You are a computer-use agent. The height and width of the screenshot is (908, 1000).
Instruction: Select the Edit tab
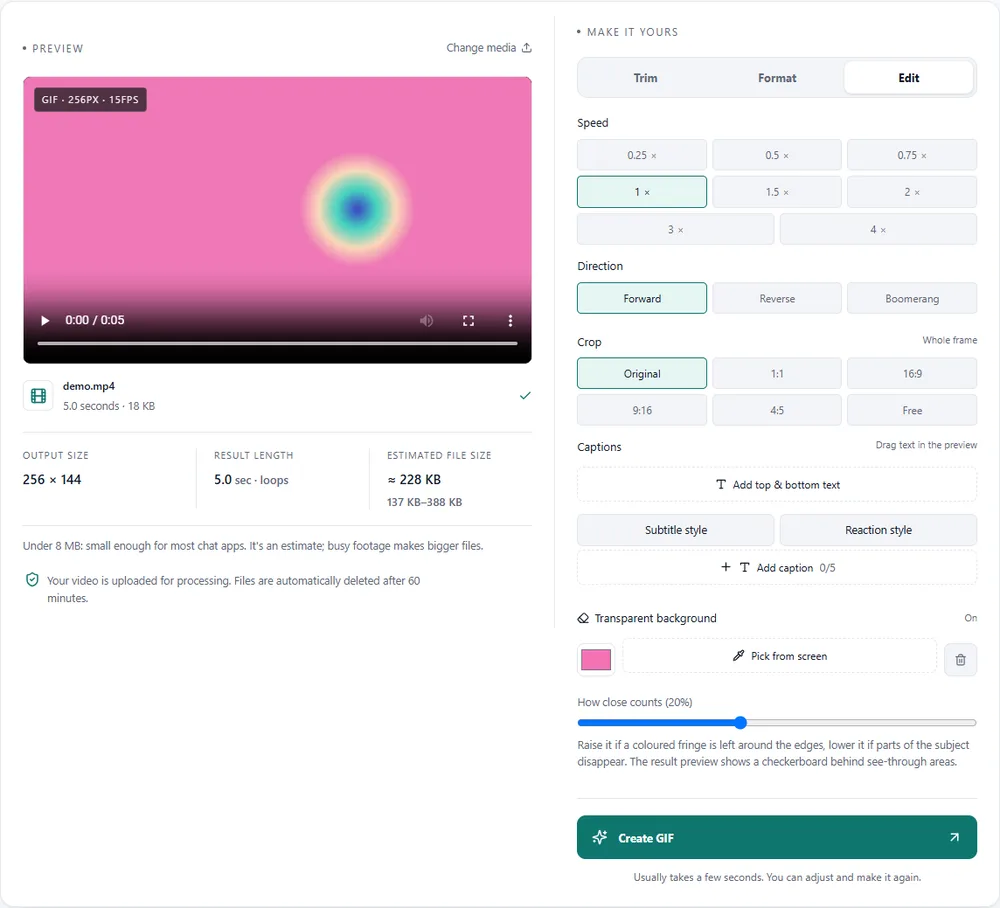click(909, 78)
